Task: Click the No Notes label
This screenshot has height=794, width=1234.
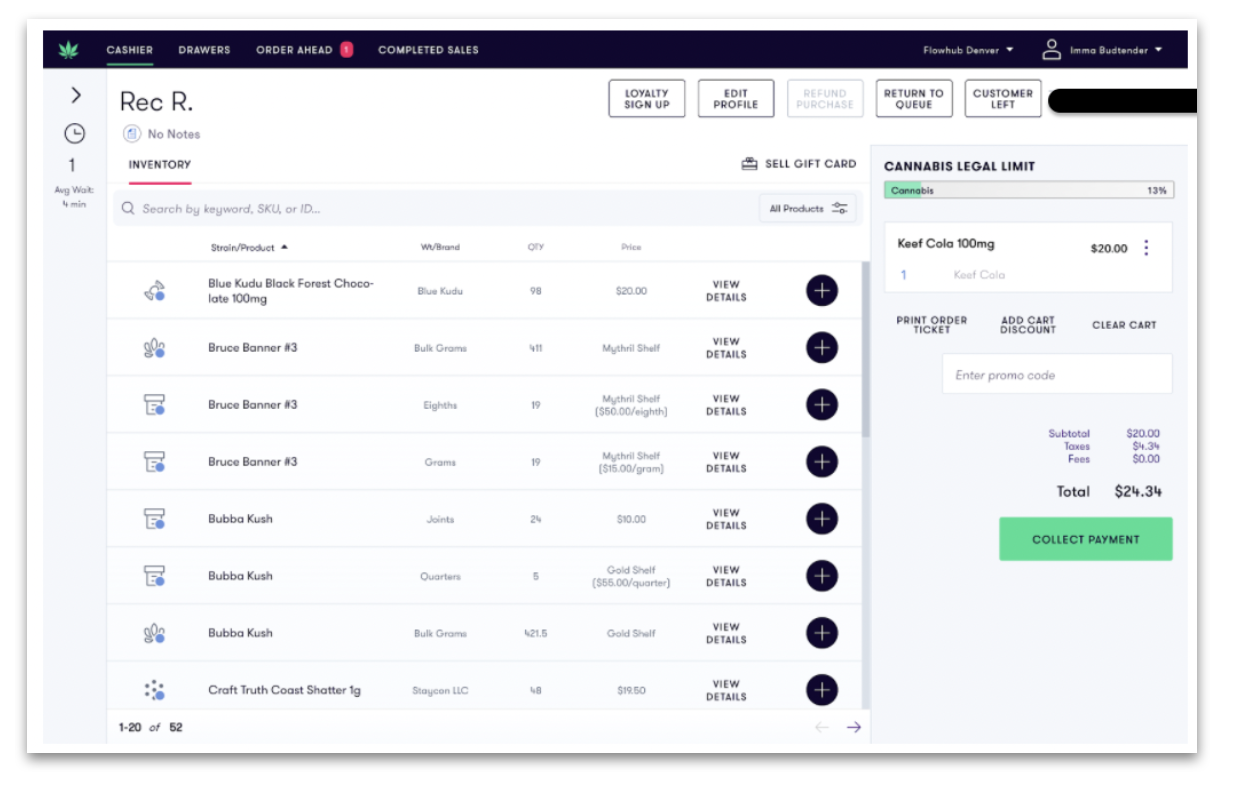Action: [174, 134]
